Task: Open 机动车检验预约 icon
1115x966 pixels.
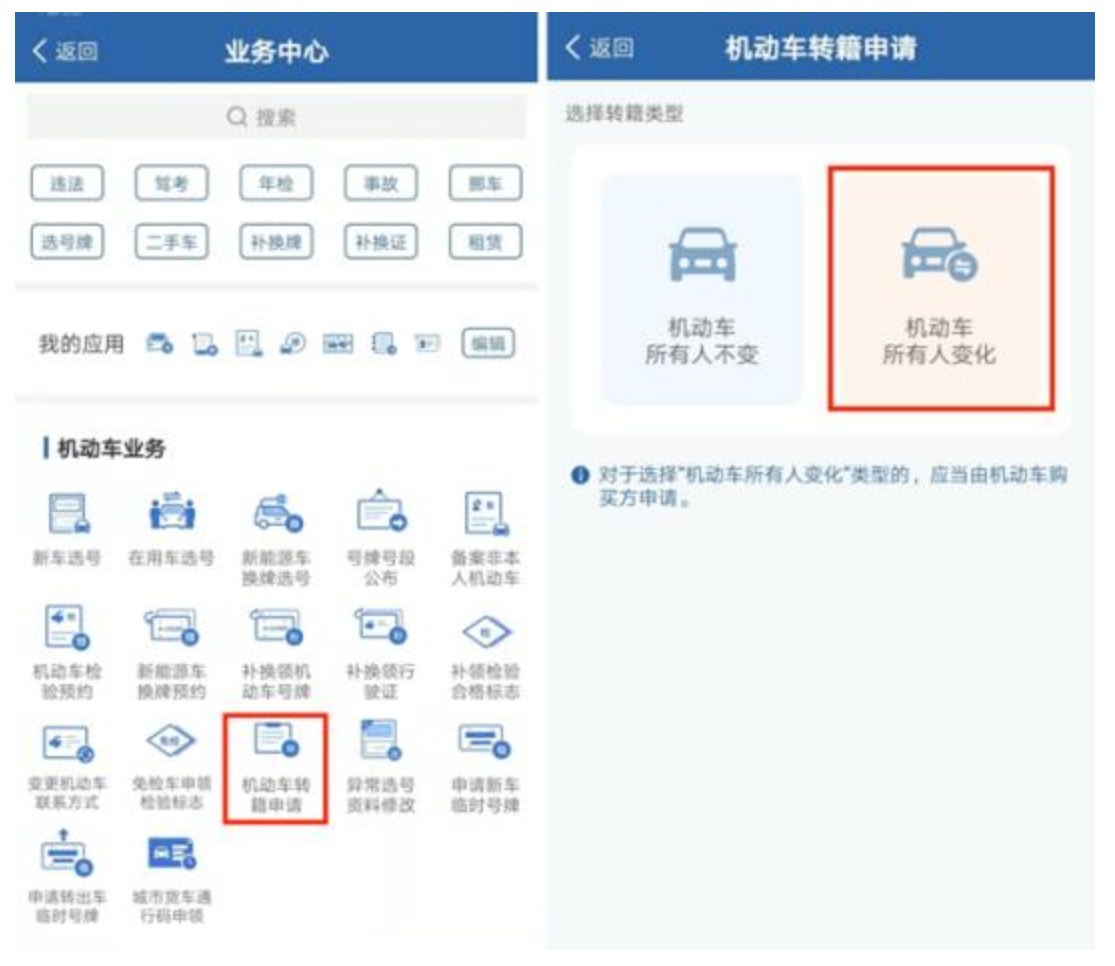Action: [x=67, y=650]
